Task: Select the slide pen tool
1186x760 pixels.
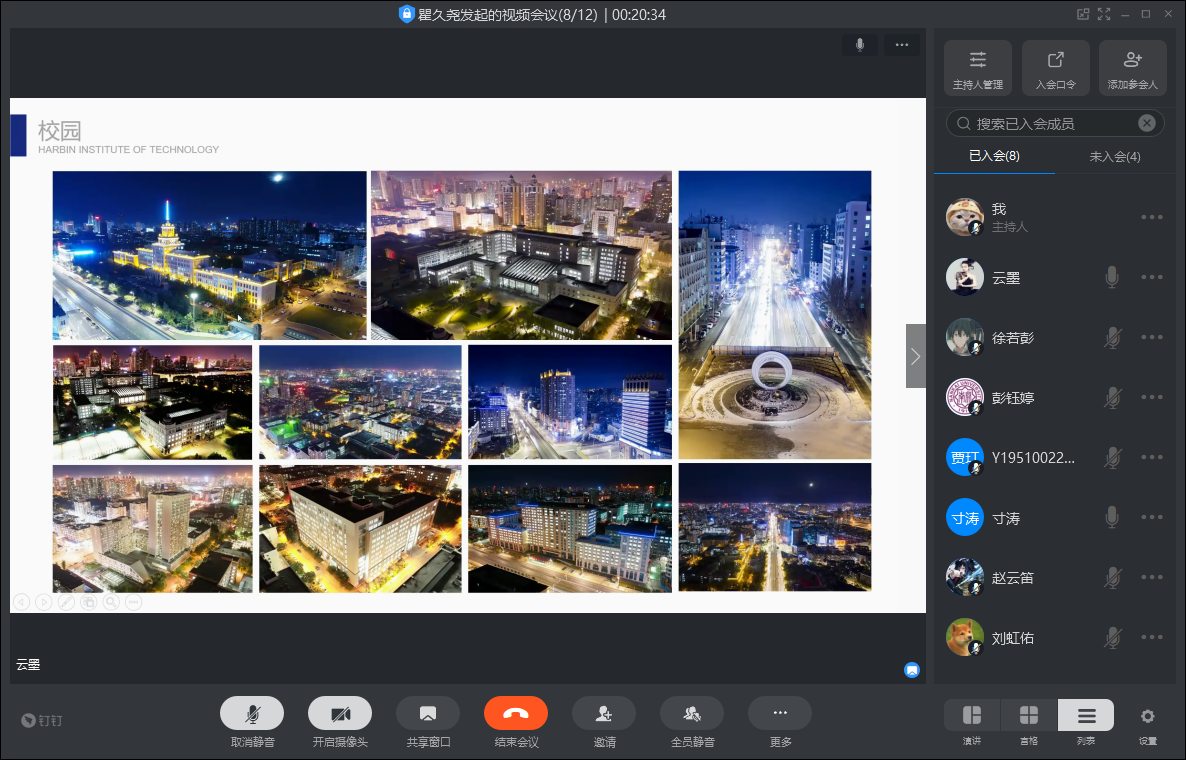Action: [67, 602]
